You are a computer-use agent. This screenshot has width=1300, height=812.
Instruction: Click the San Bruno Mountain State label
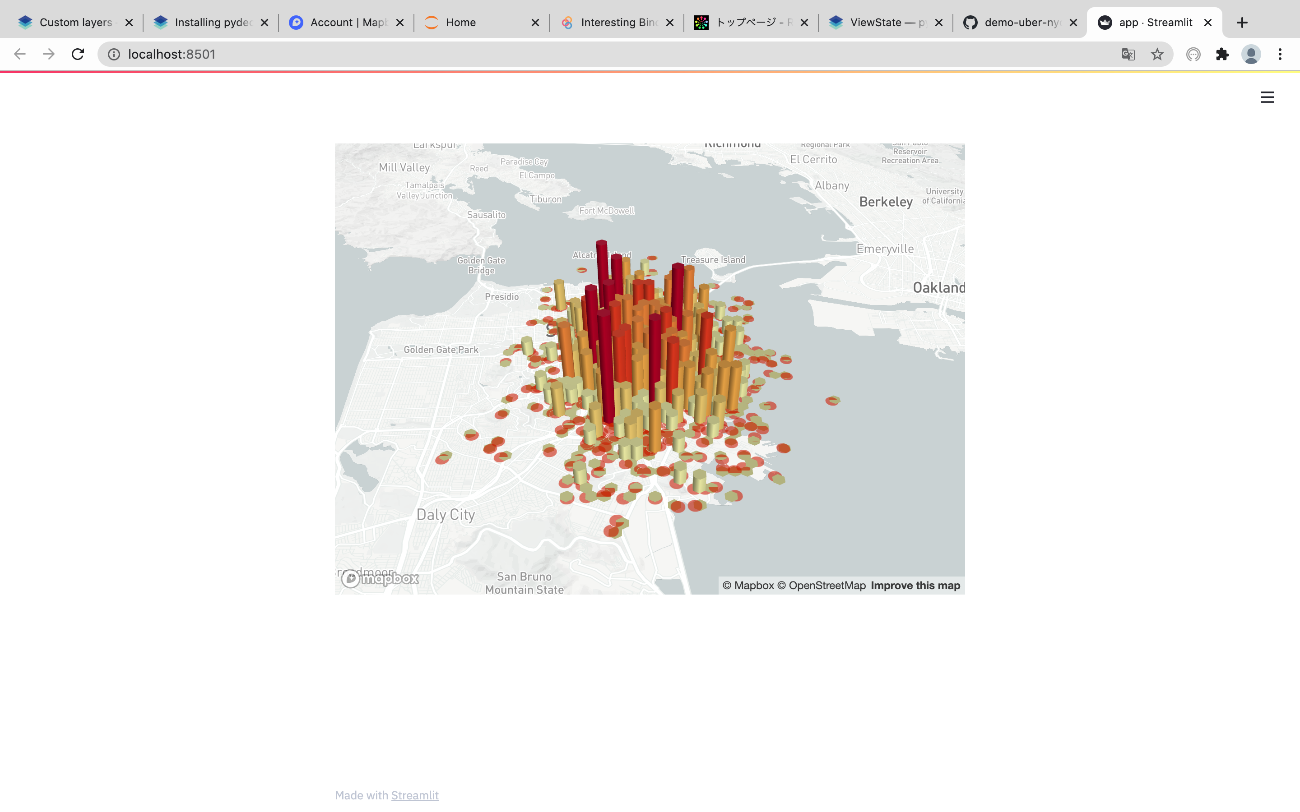(x=524, y=584)
